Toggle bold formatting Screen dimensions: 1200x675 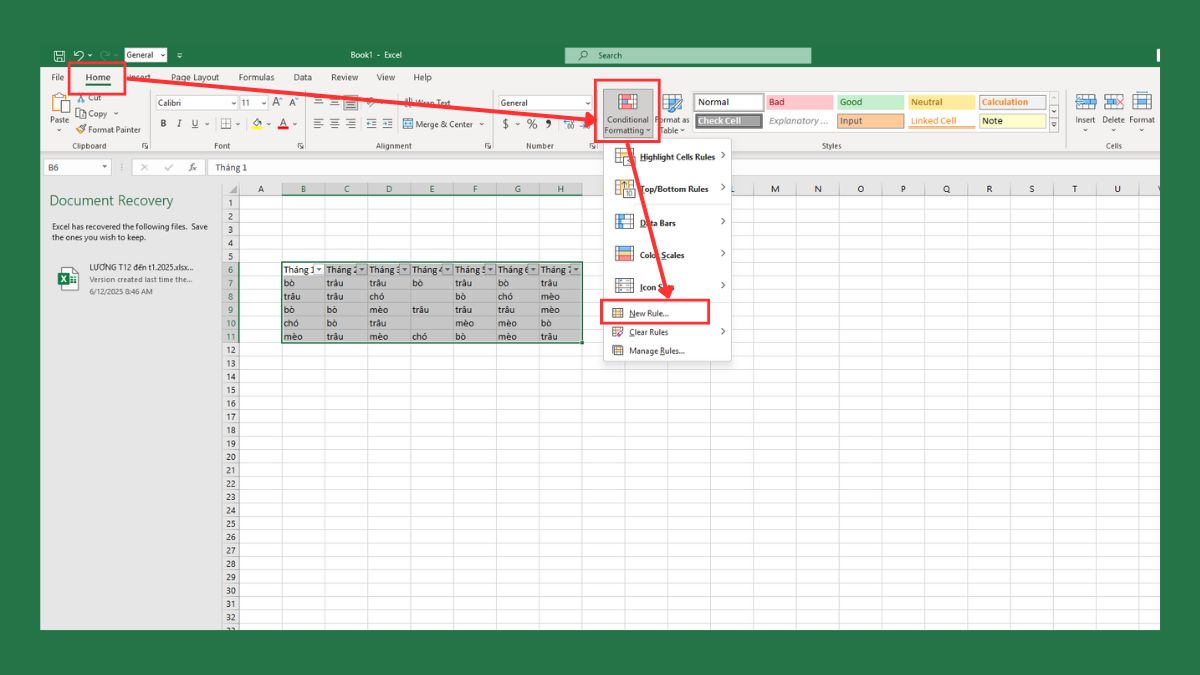(163, 123)
